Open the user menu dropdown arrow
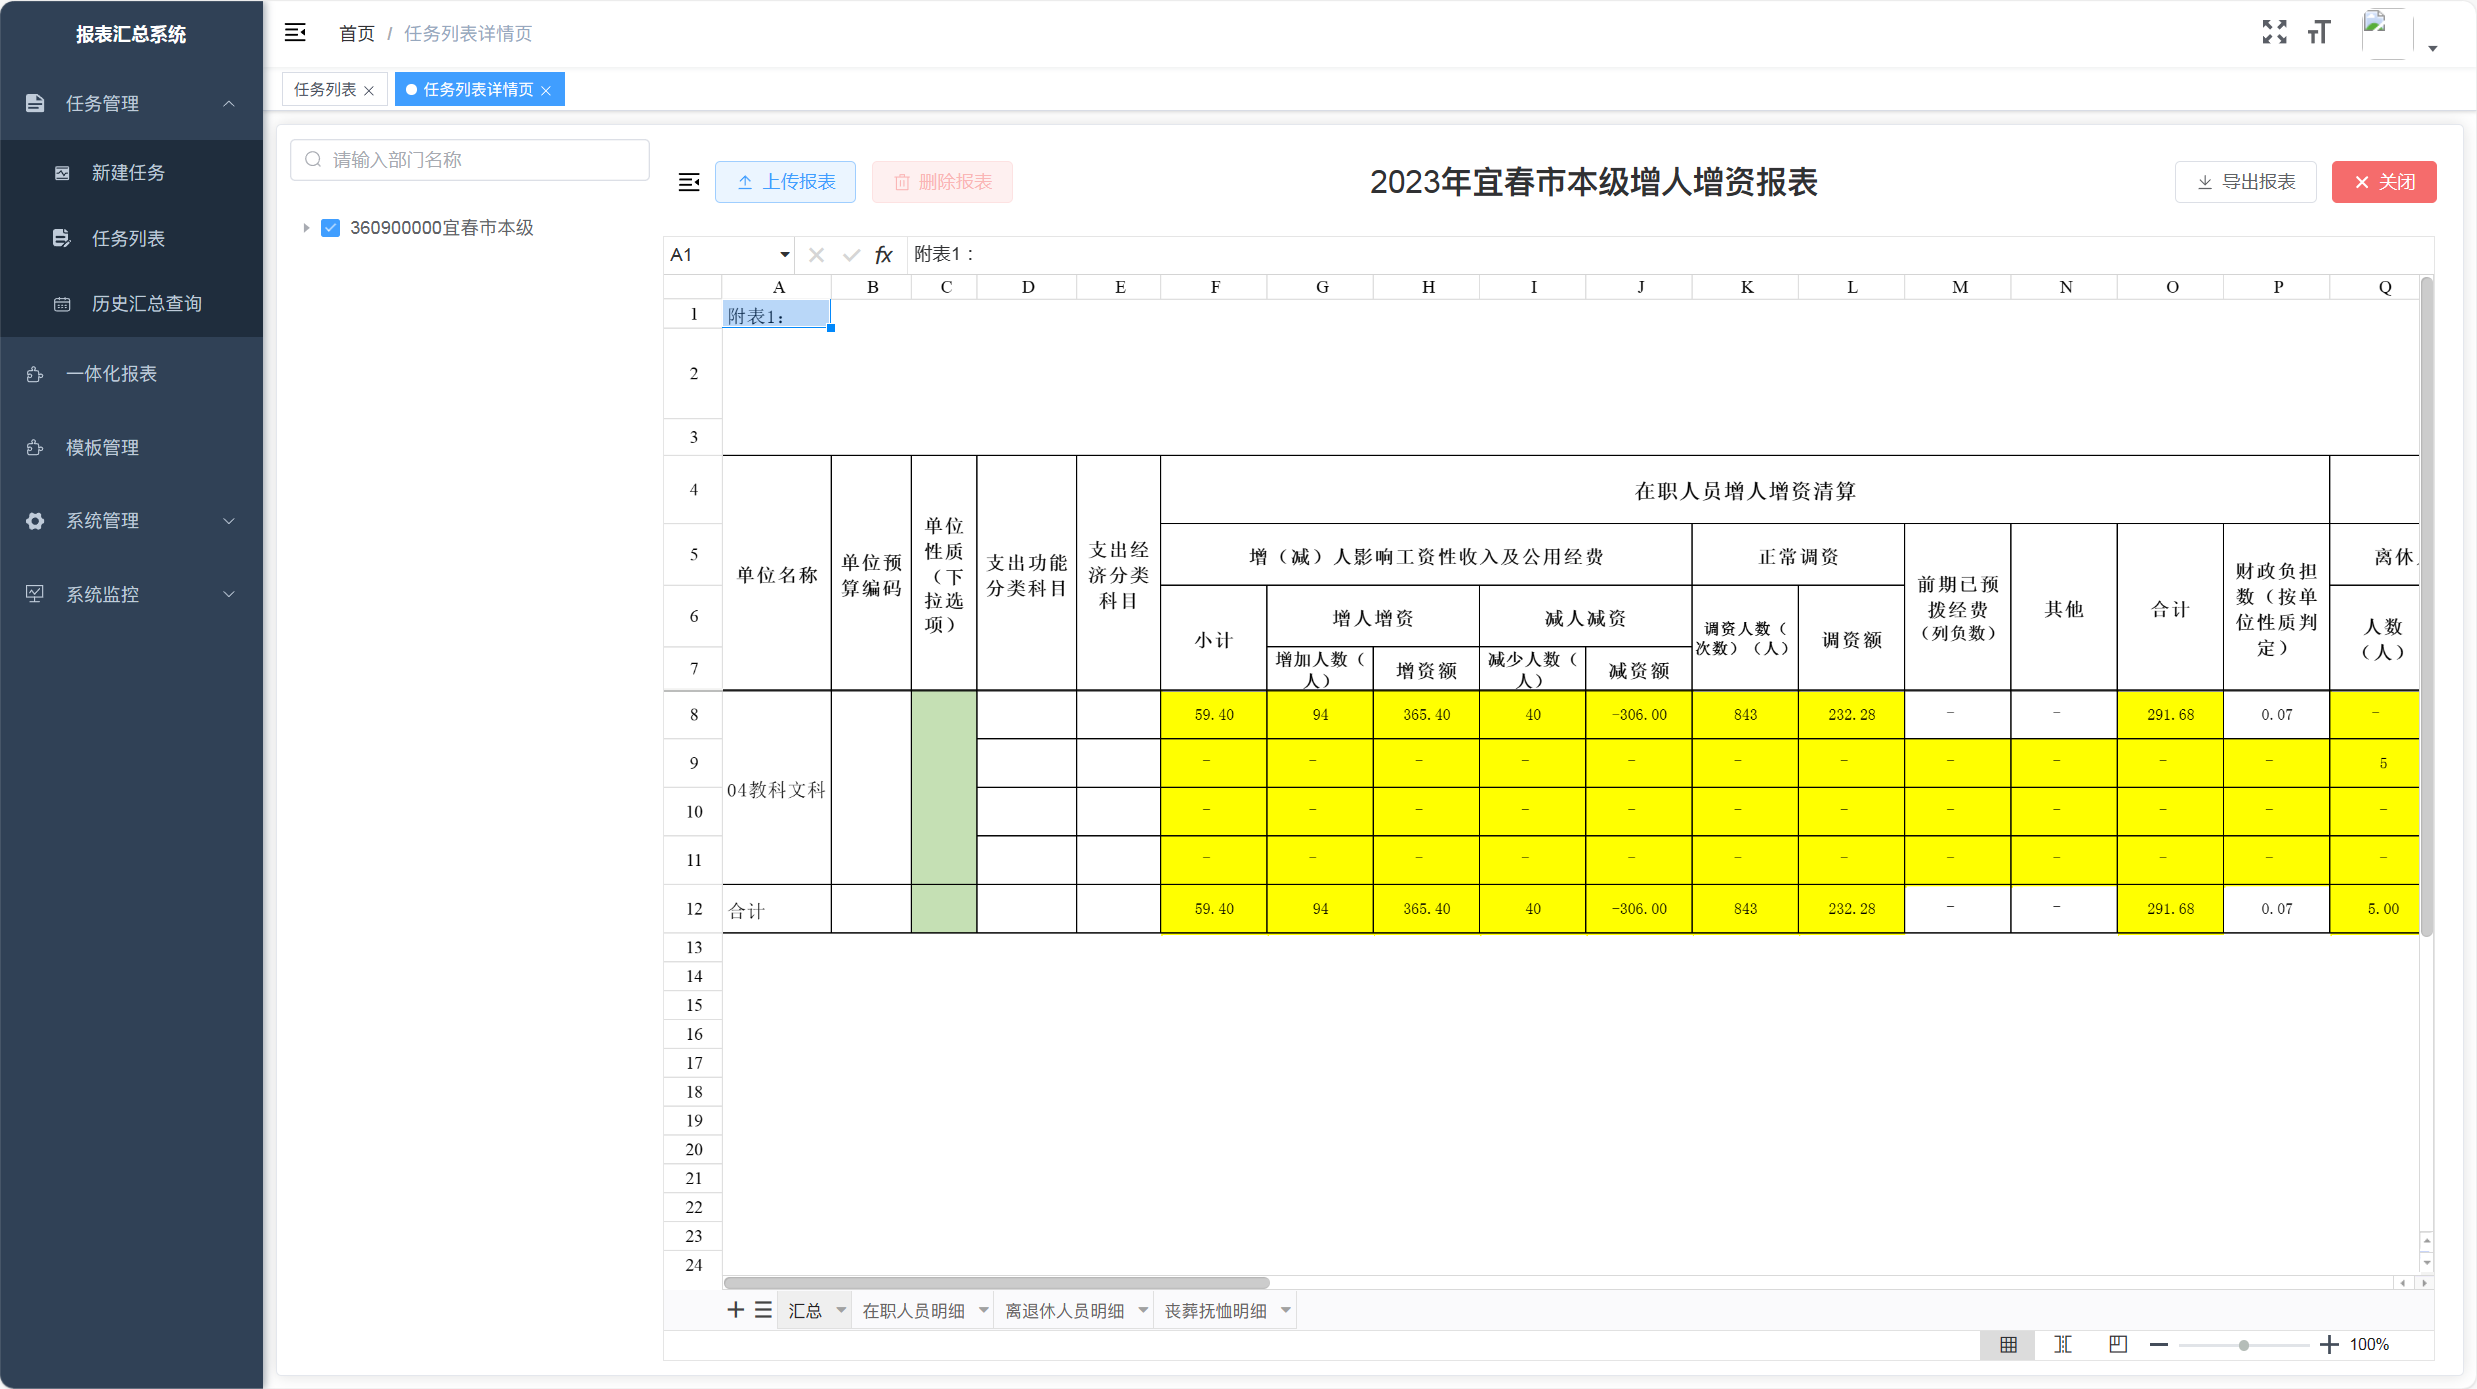Viewport: 2477px width, 1389px height. (x=2433, y=47)
